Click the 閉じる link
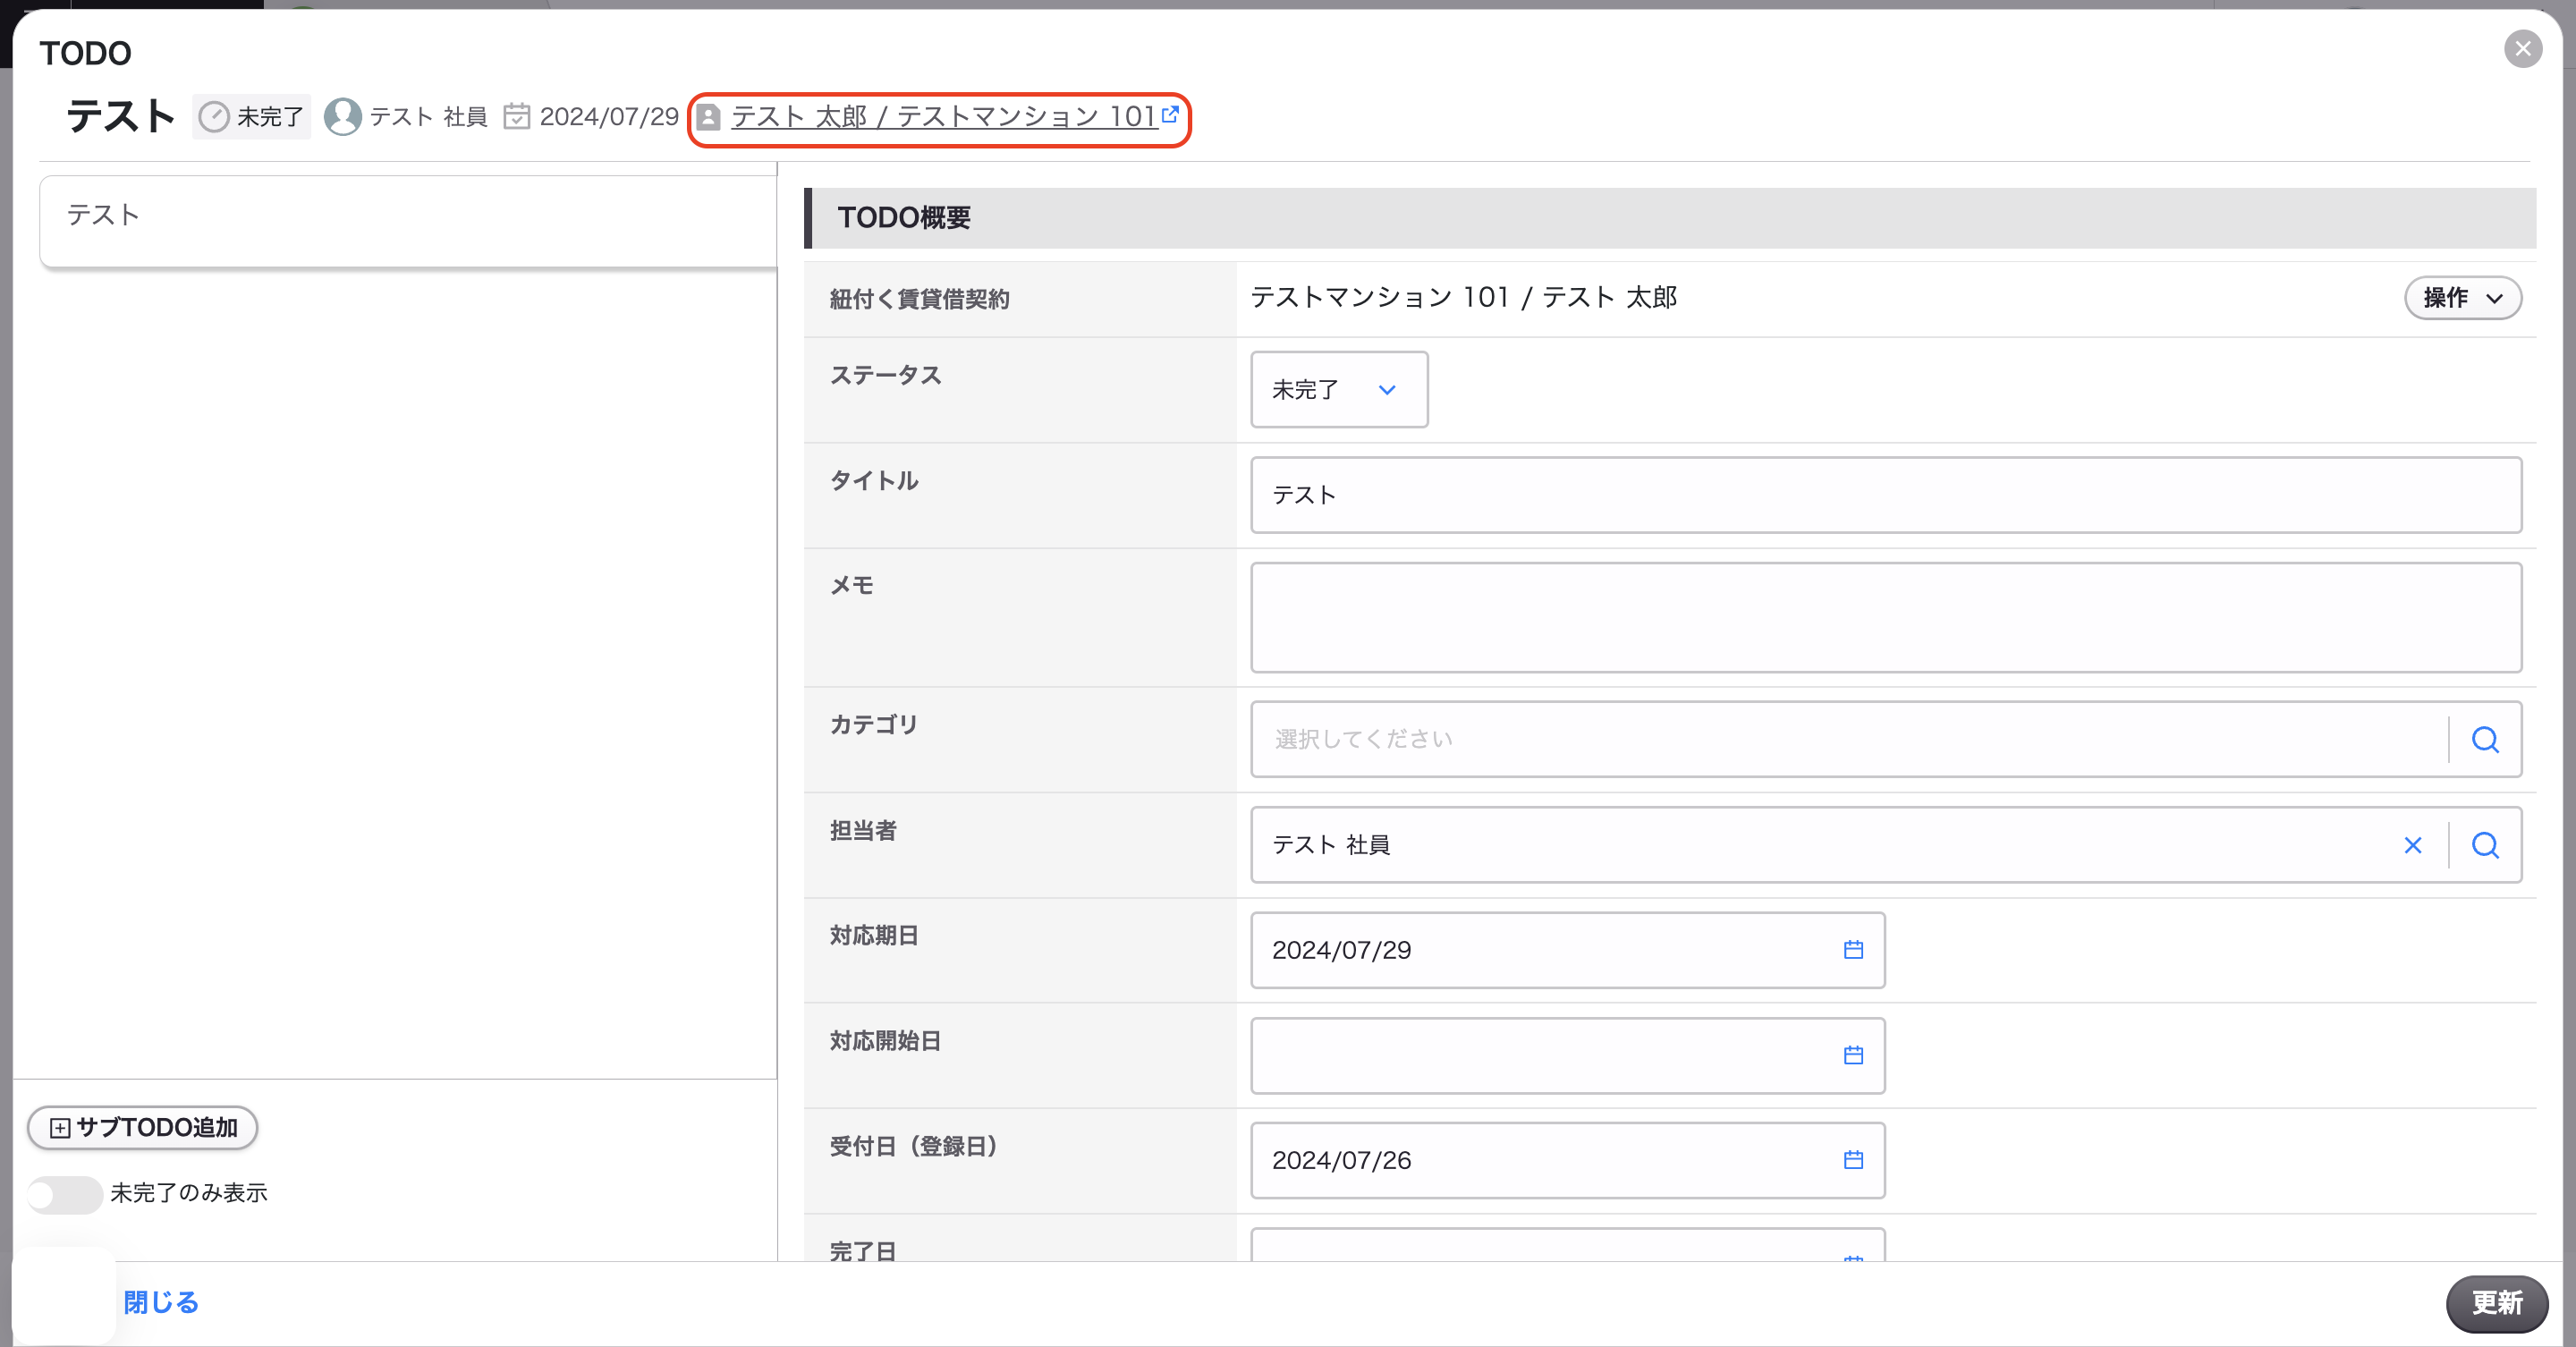The width and height of the screenshot is (2576, 1347). tap(161, 1303)
